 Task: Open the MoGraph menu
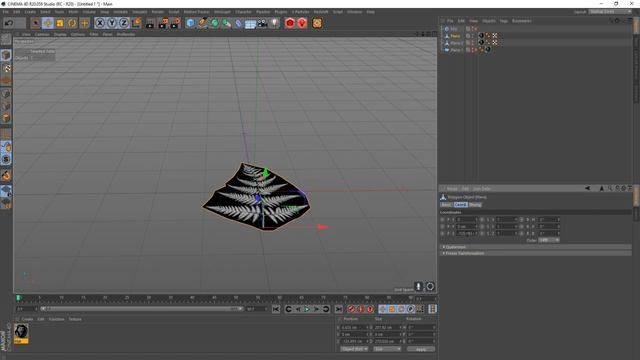[x=222, y=12]
